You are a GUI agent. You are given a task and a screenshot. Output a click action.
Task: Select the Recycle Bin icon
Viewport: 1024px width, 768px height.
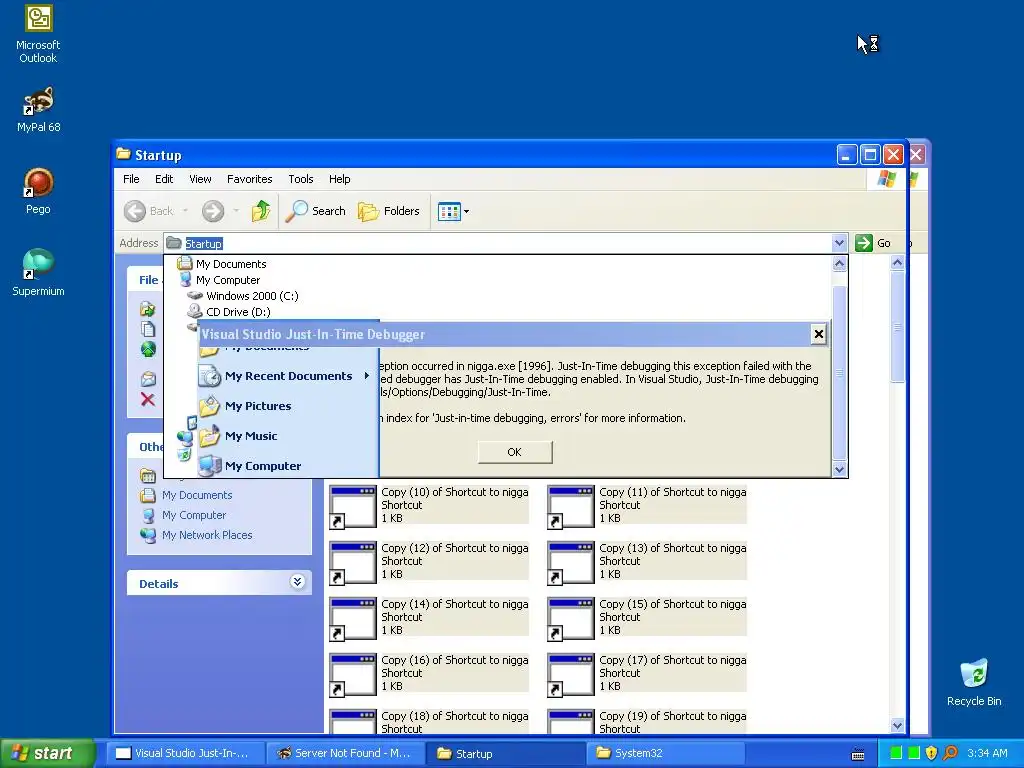(x=974, y=682)
